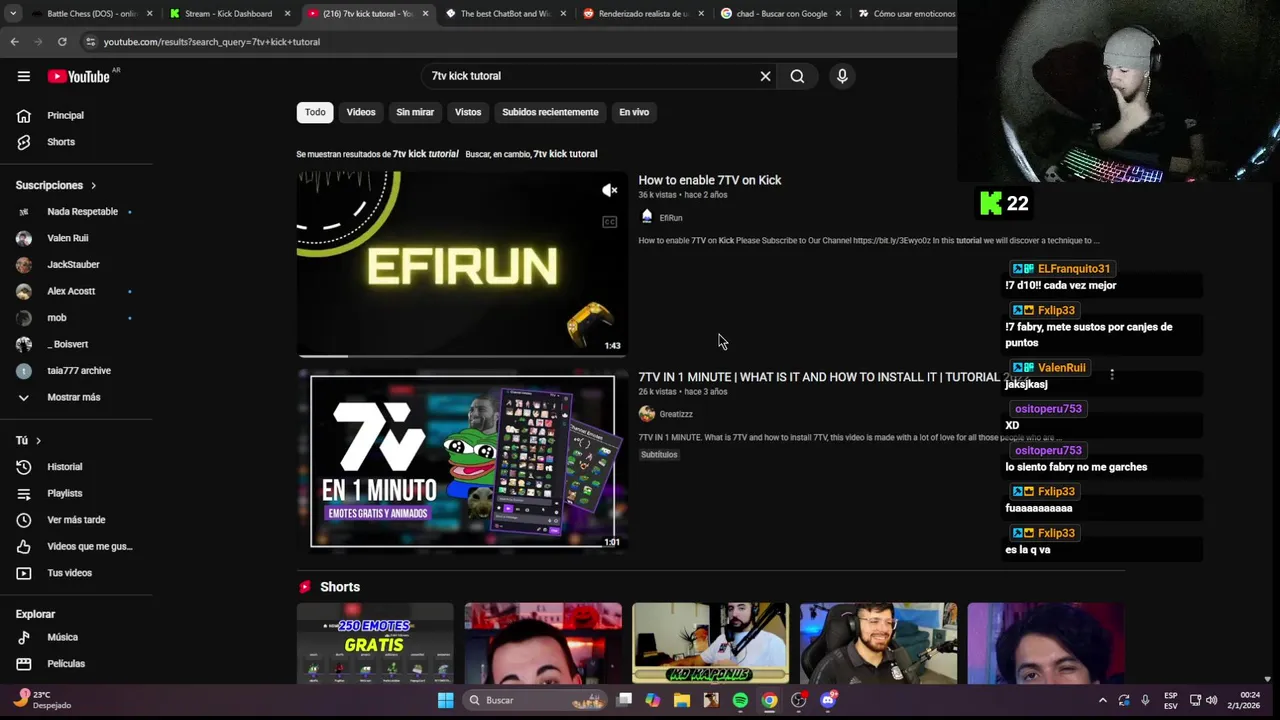Click the browser address bar
1280x720 pixels.
[x=515, y=42]
